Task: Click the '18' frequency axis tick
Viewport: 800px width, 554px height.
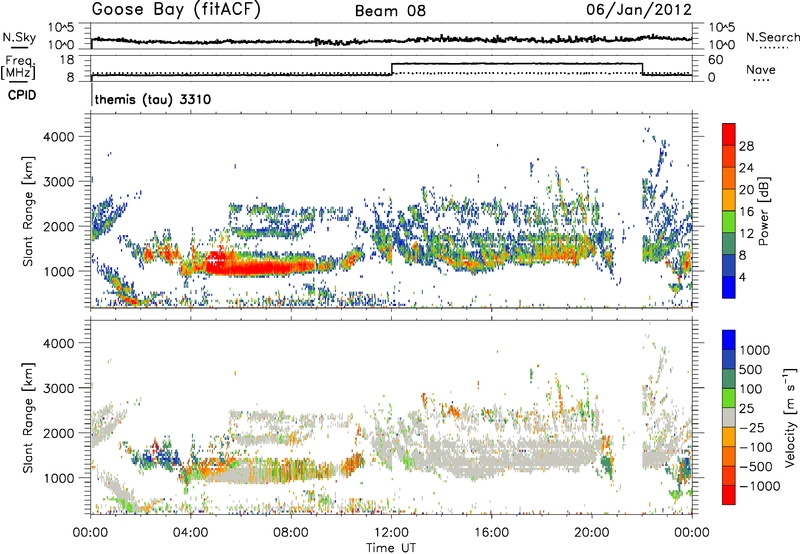Action: 67,60
